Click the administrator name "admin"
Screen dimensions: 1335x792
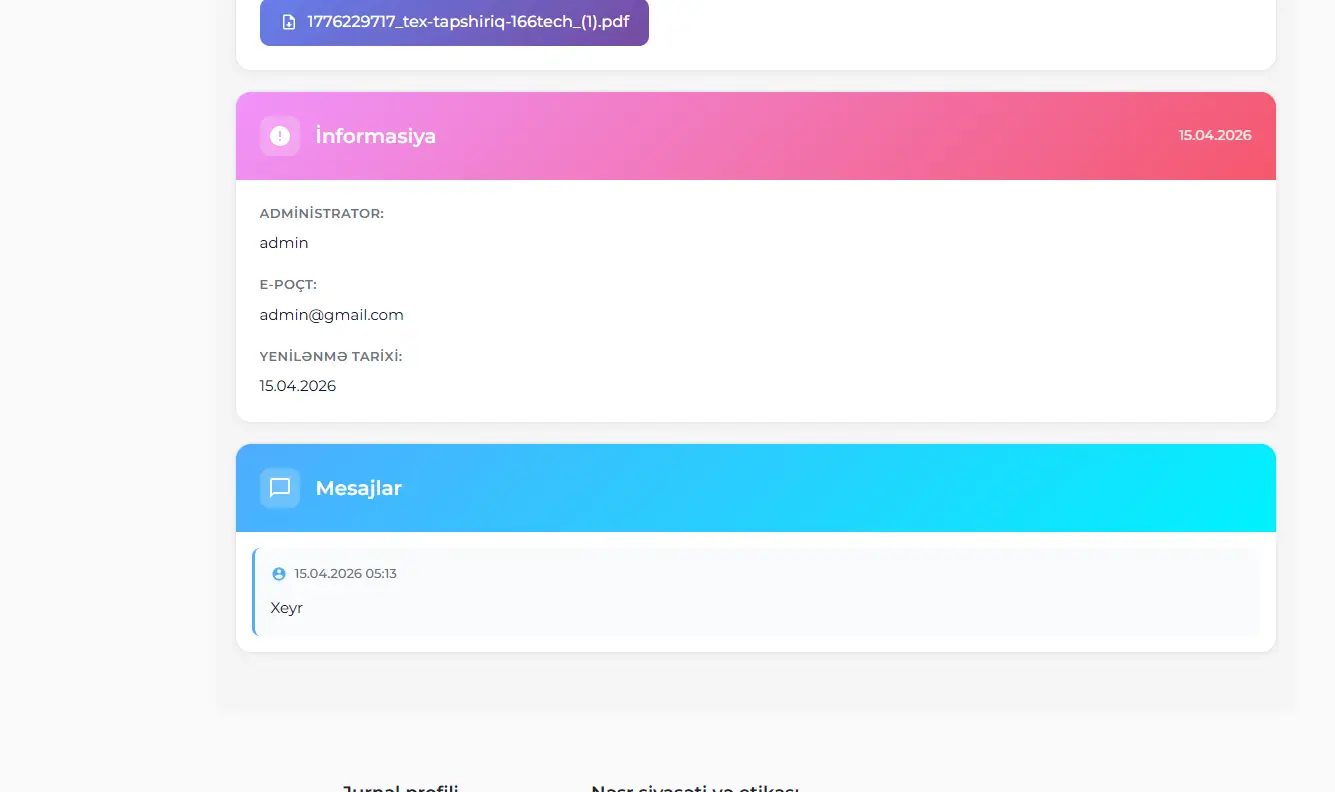tap(284, 243)
